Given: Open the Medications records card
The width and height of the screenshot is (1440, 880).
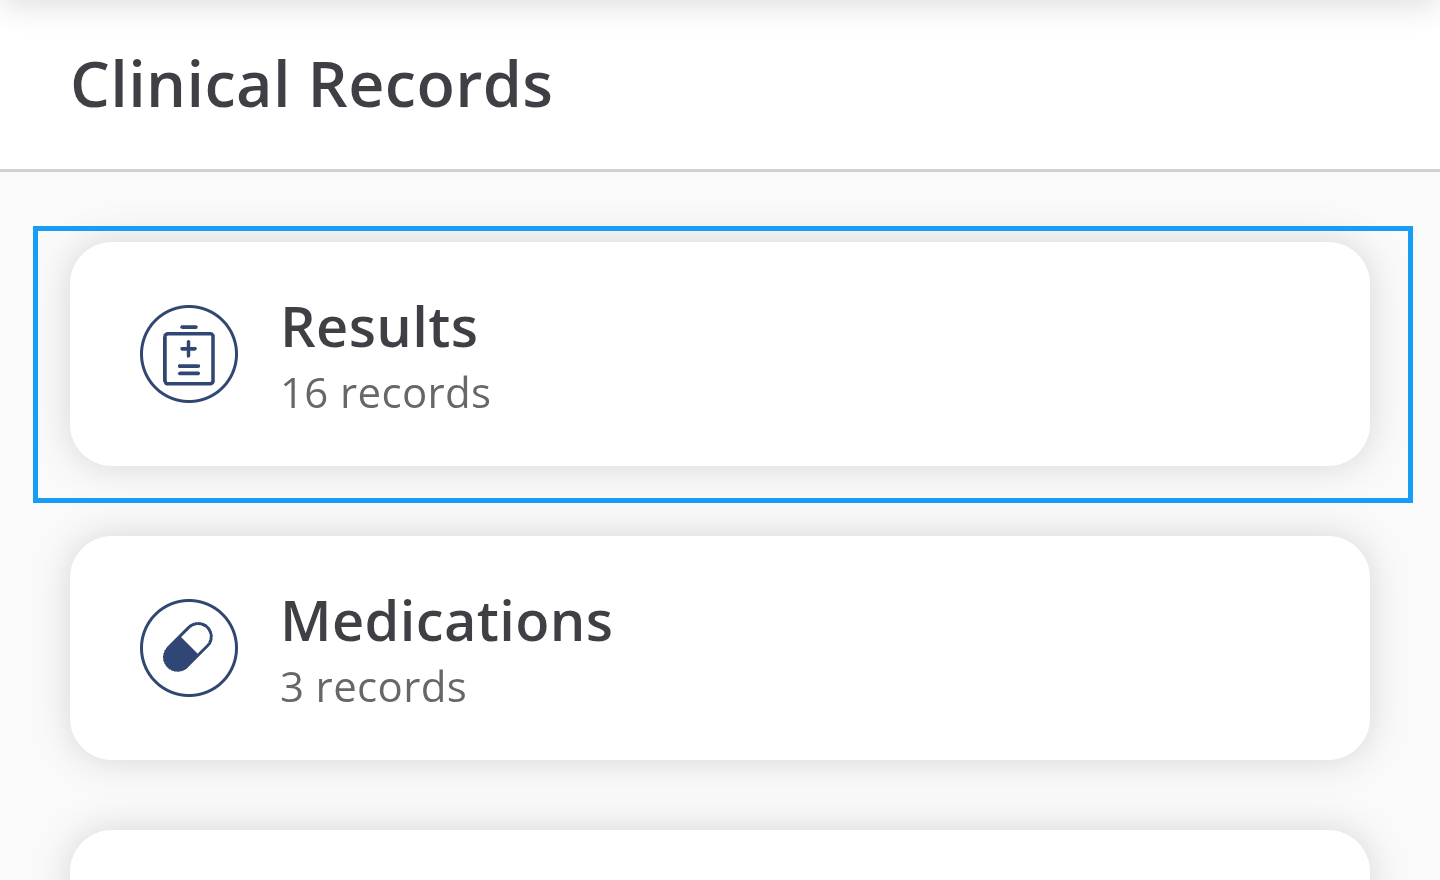Looking at the screenshot, I should (x=720, y=648).
